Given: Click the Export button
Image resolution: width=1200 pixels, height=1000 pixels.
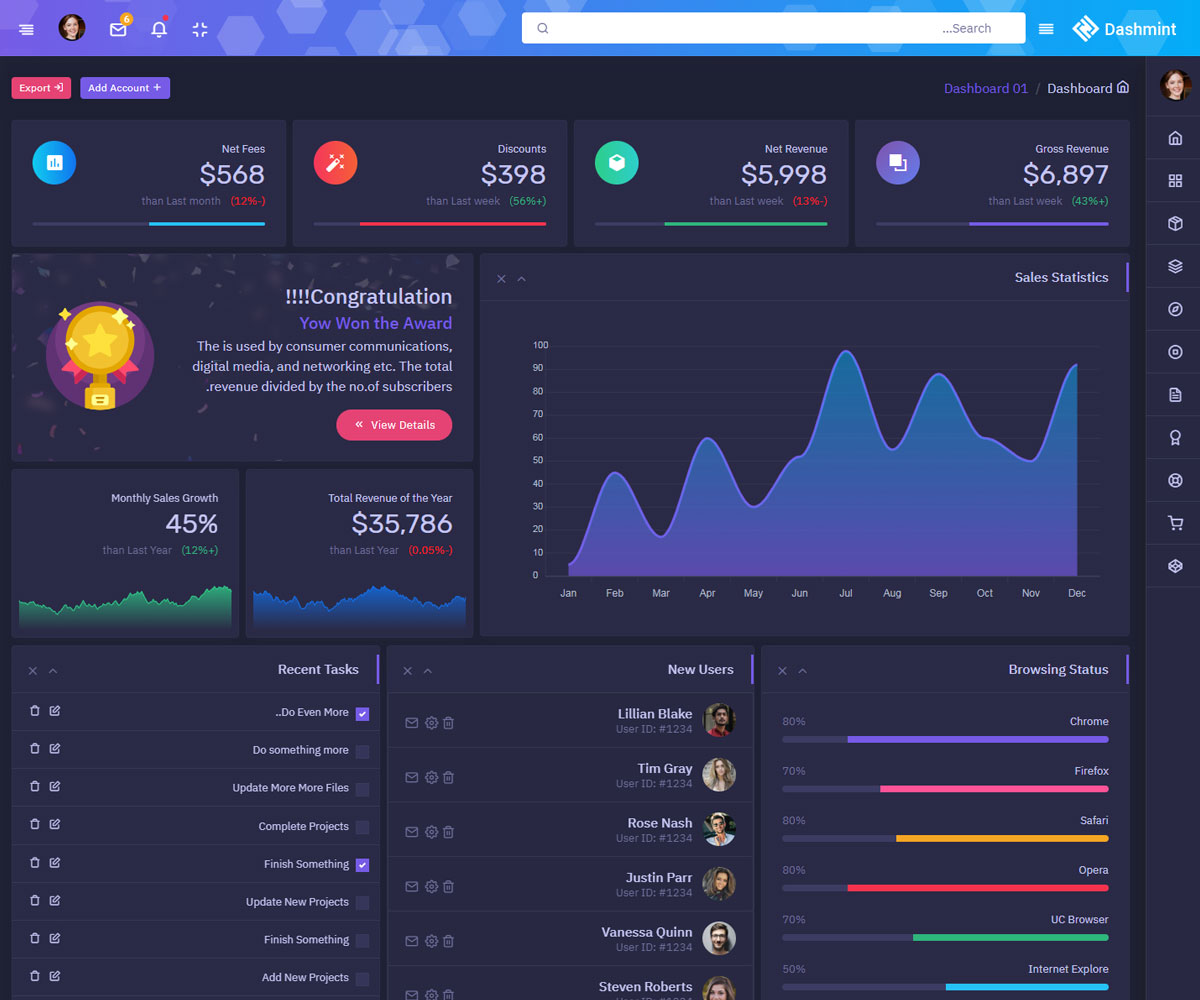Looking at the screenshot, I should [41, 88].
